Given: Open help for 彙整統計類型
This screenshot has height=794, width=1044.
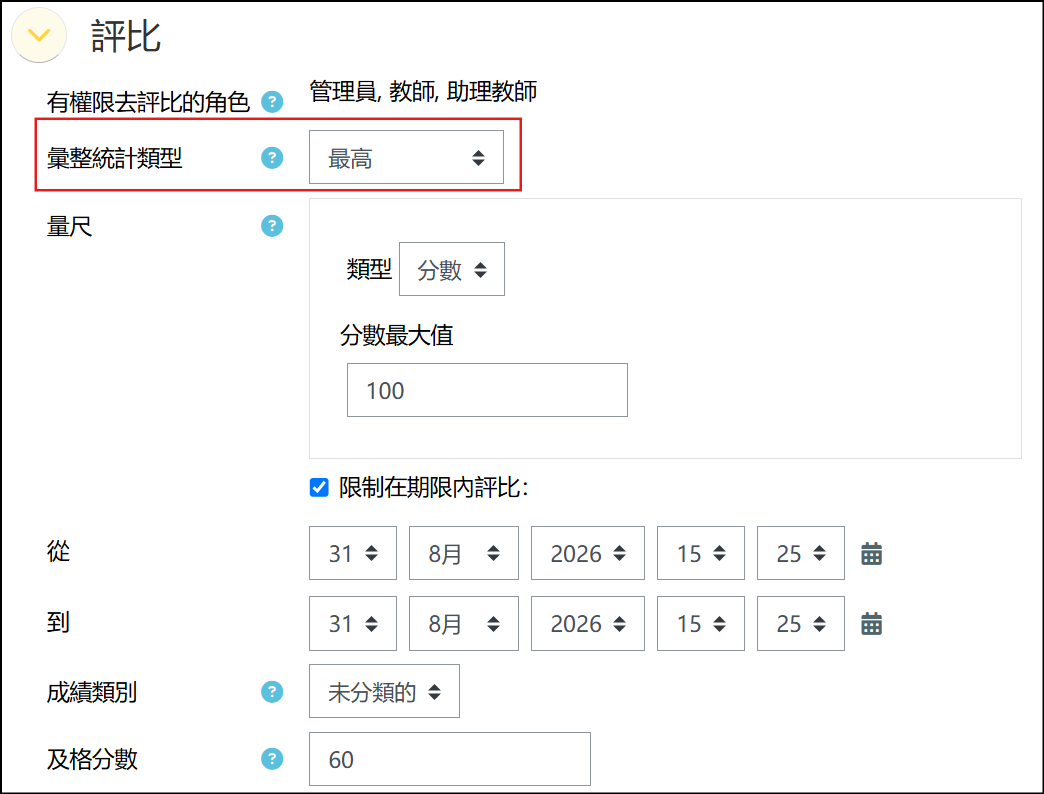Looking at the screenshot, I should click(x=272, y=158).
